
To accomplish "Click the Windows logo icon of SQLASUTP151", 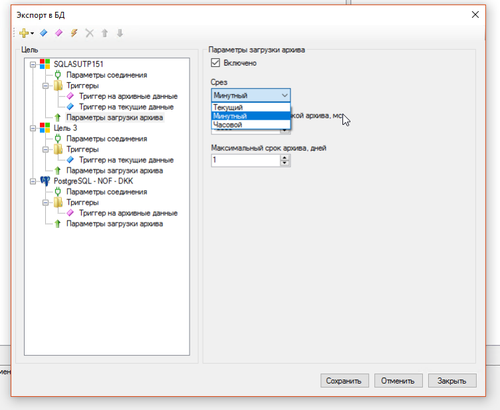I will click(45, 64).
